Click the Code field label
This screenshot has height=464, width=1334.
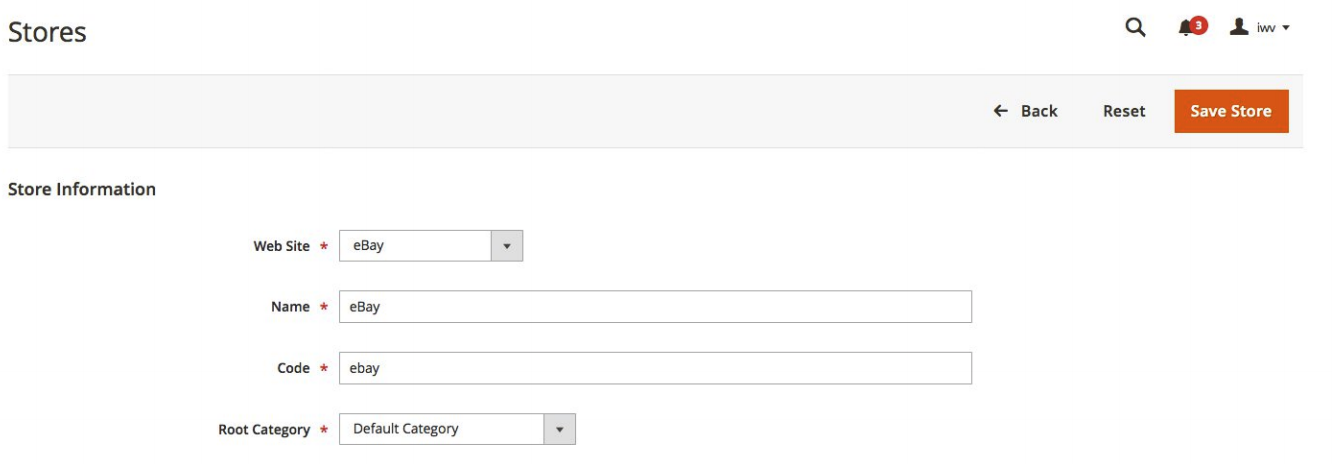293,368
